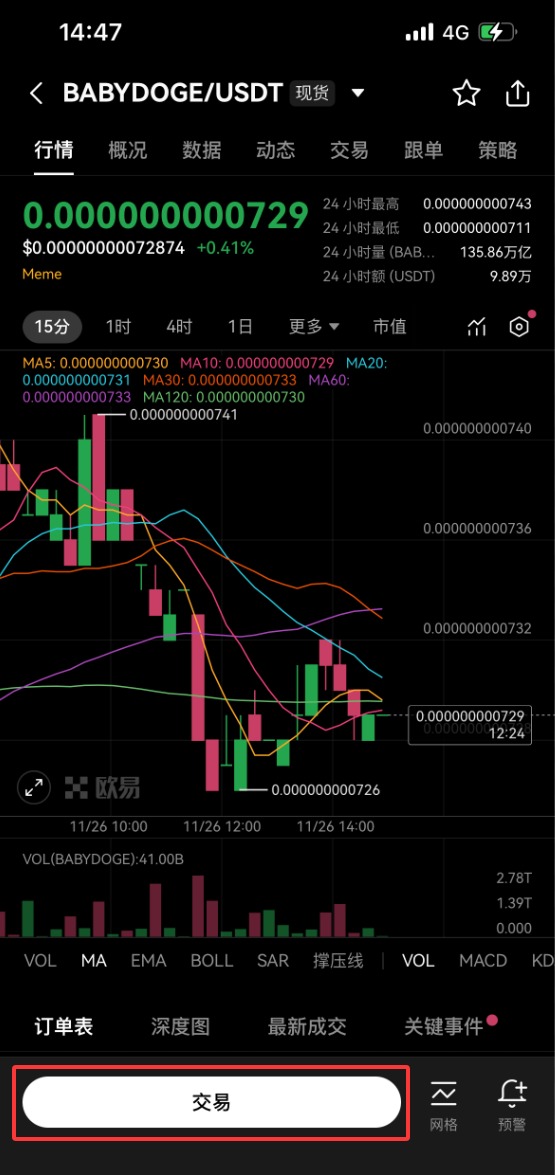
Task: Click the Meme category tag
Action: 42,274
